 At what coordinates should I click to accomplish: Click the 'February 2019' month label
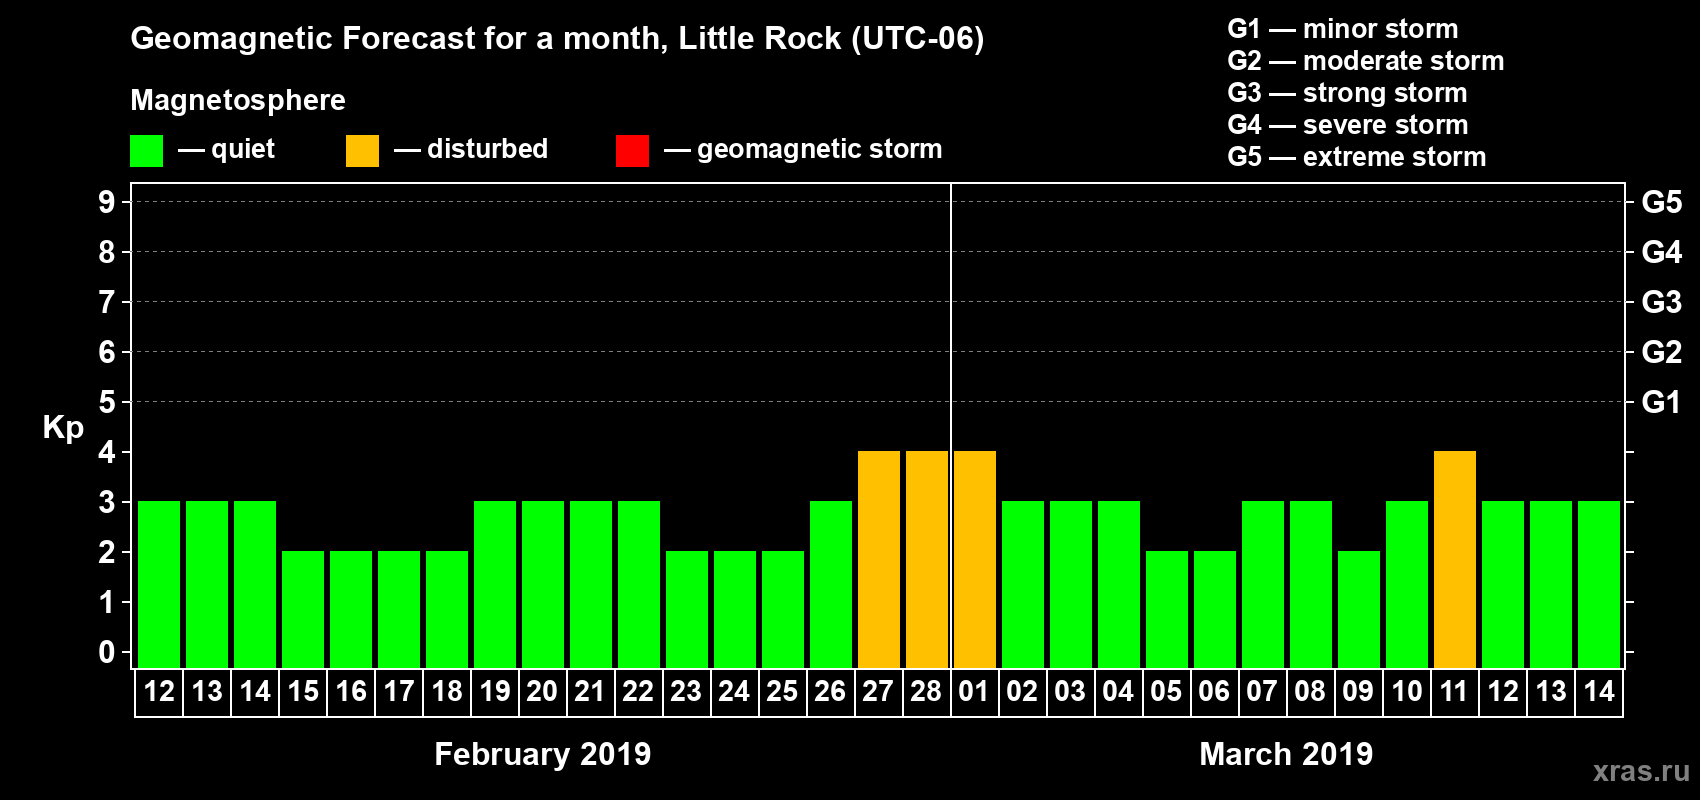click(x=543, y=754)
